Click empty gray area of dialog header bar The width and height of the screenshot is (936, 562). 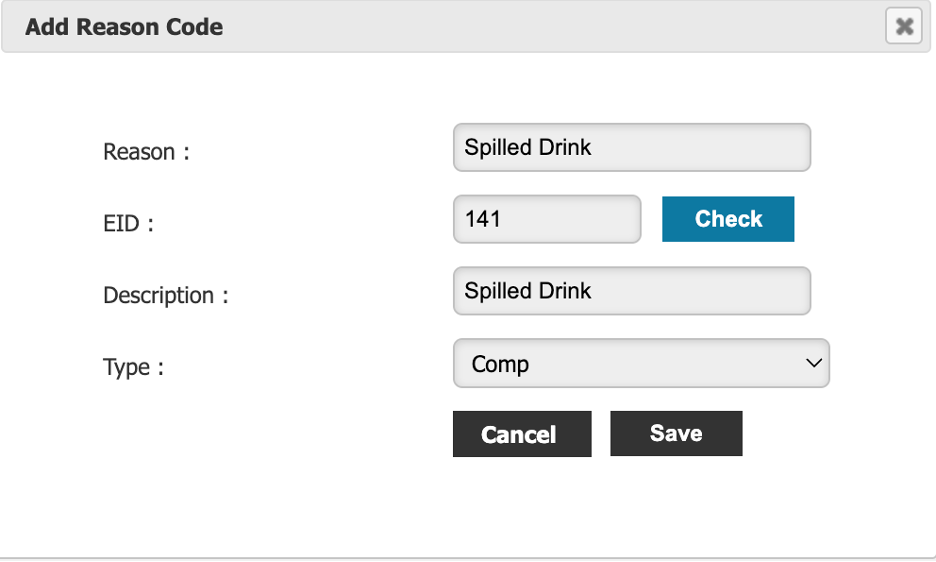[537, 27]
